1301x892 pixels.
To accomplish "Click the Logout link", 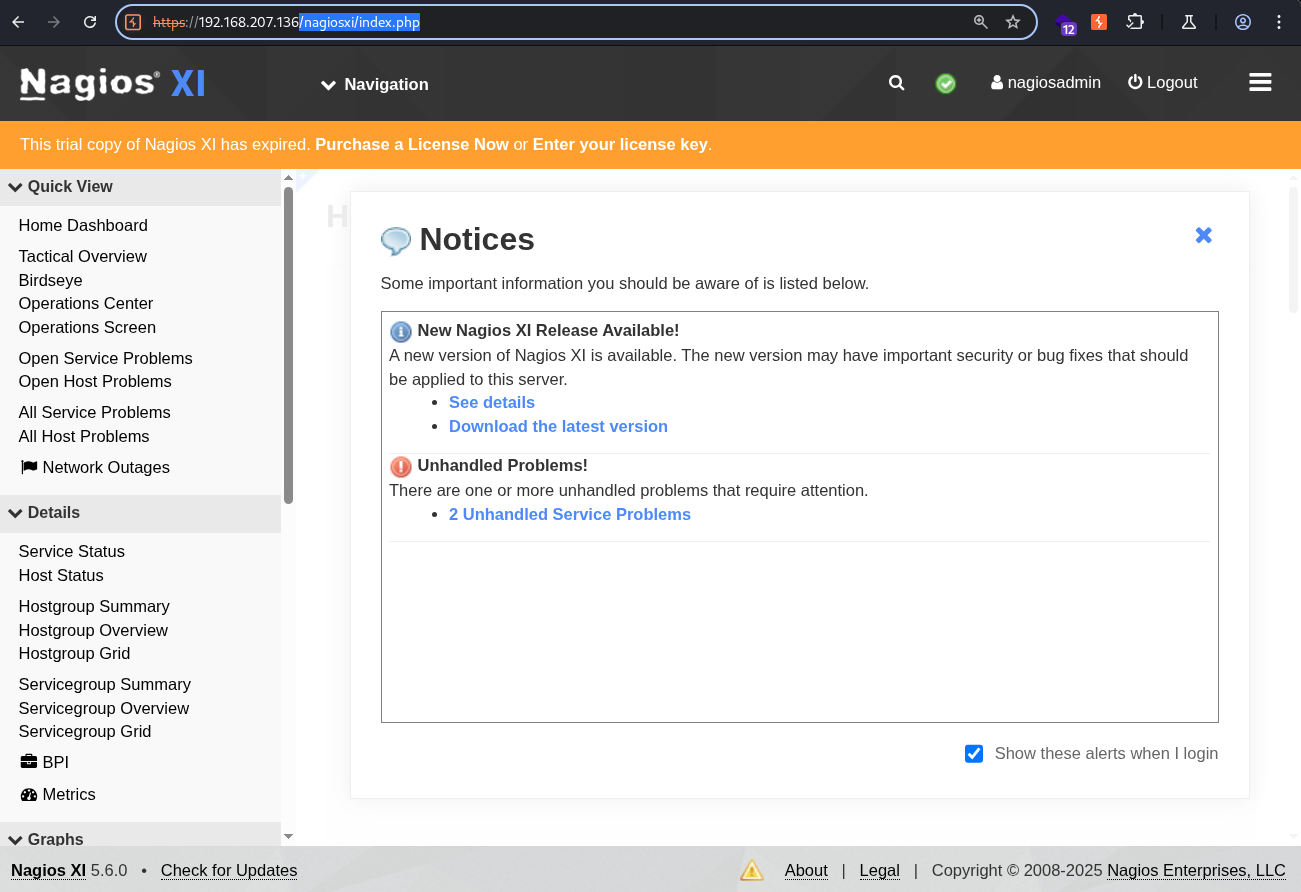I will click(1162, 83).
